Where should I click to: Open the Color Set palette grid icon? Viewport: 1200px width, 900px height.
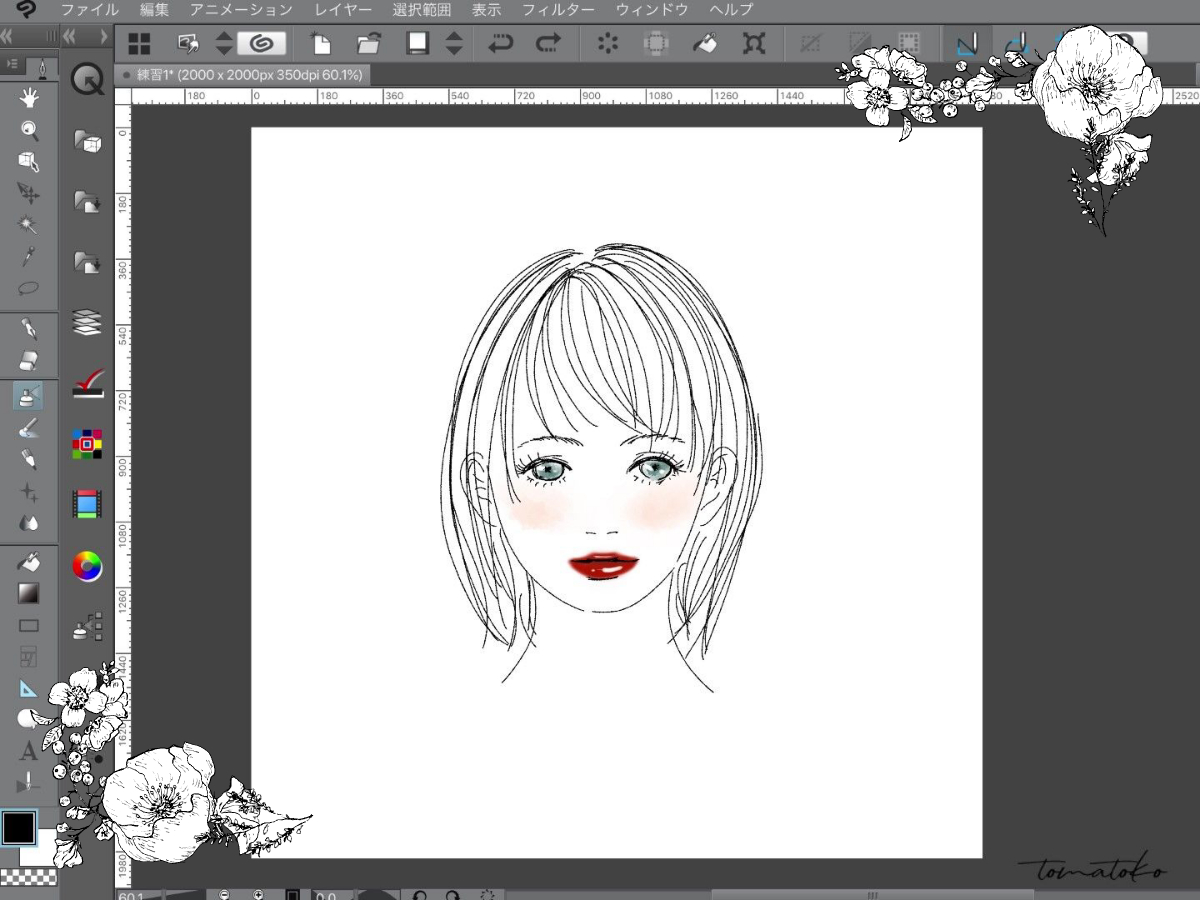pos(87,441)
